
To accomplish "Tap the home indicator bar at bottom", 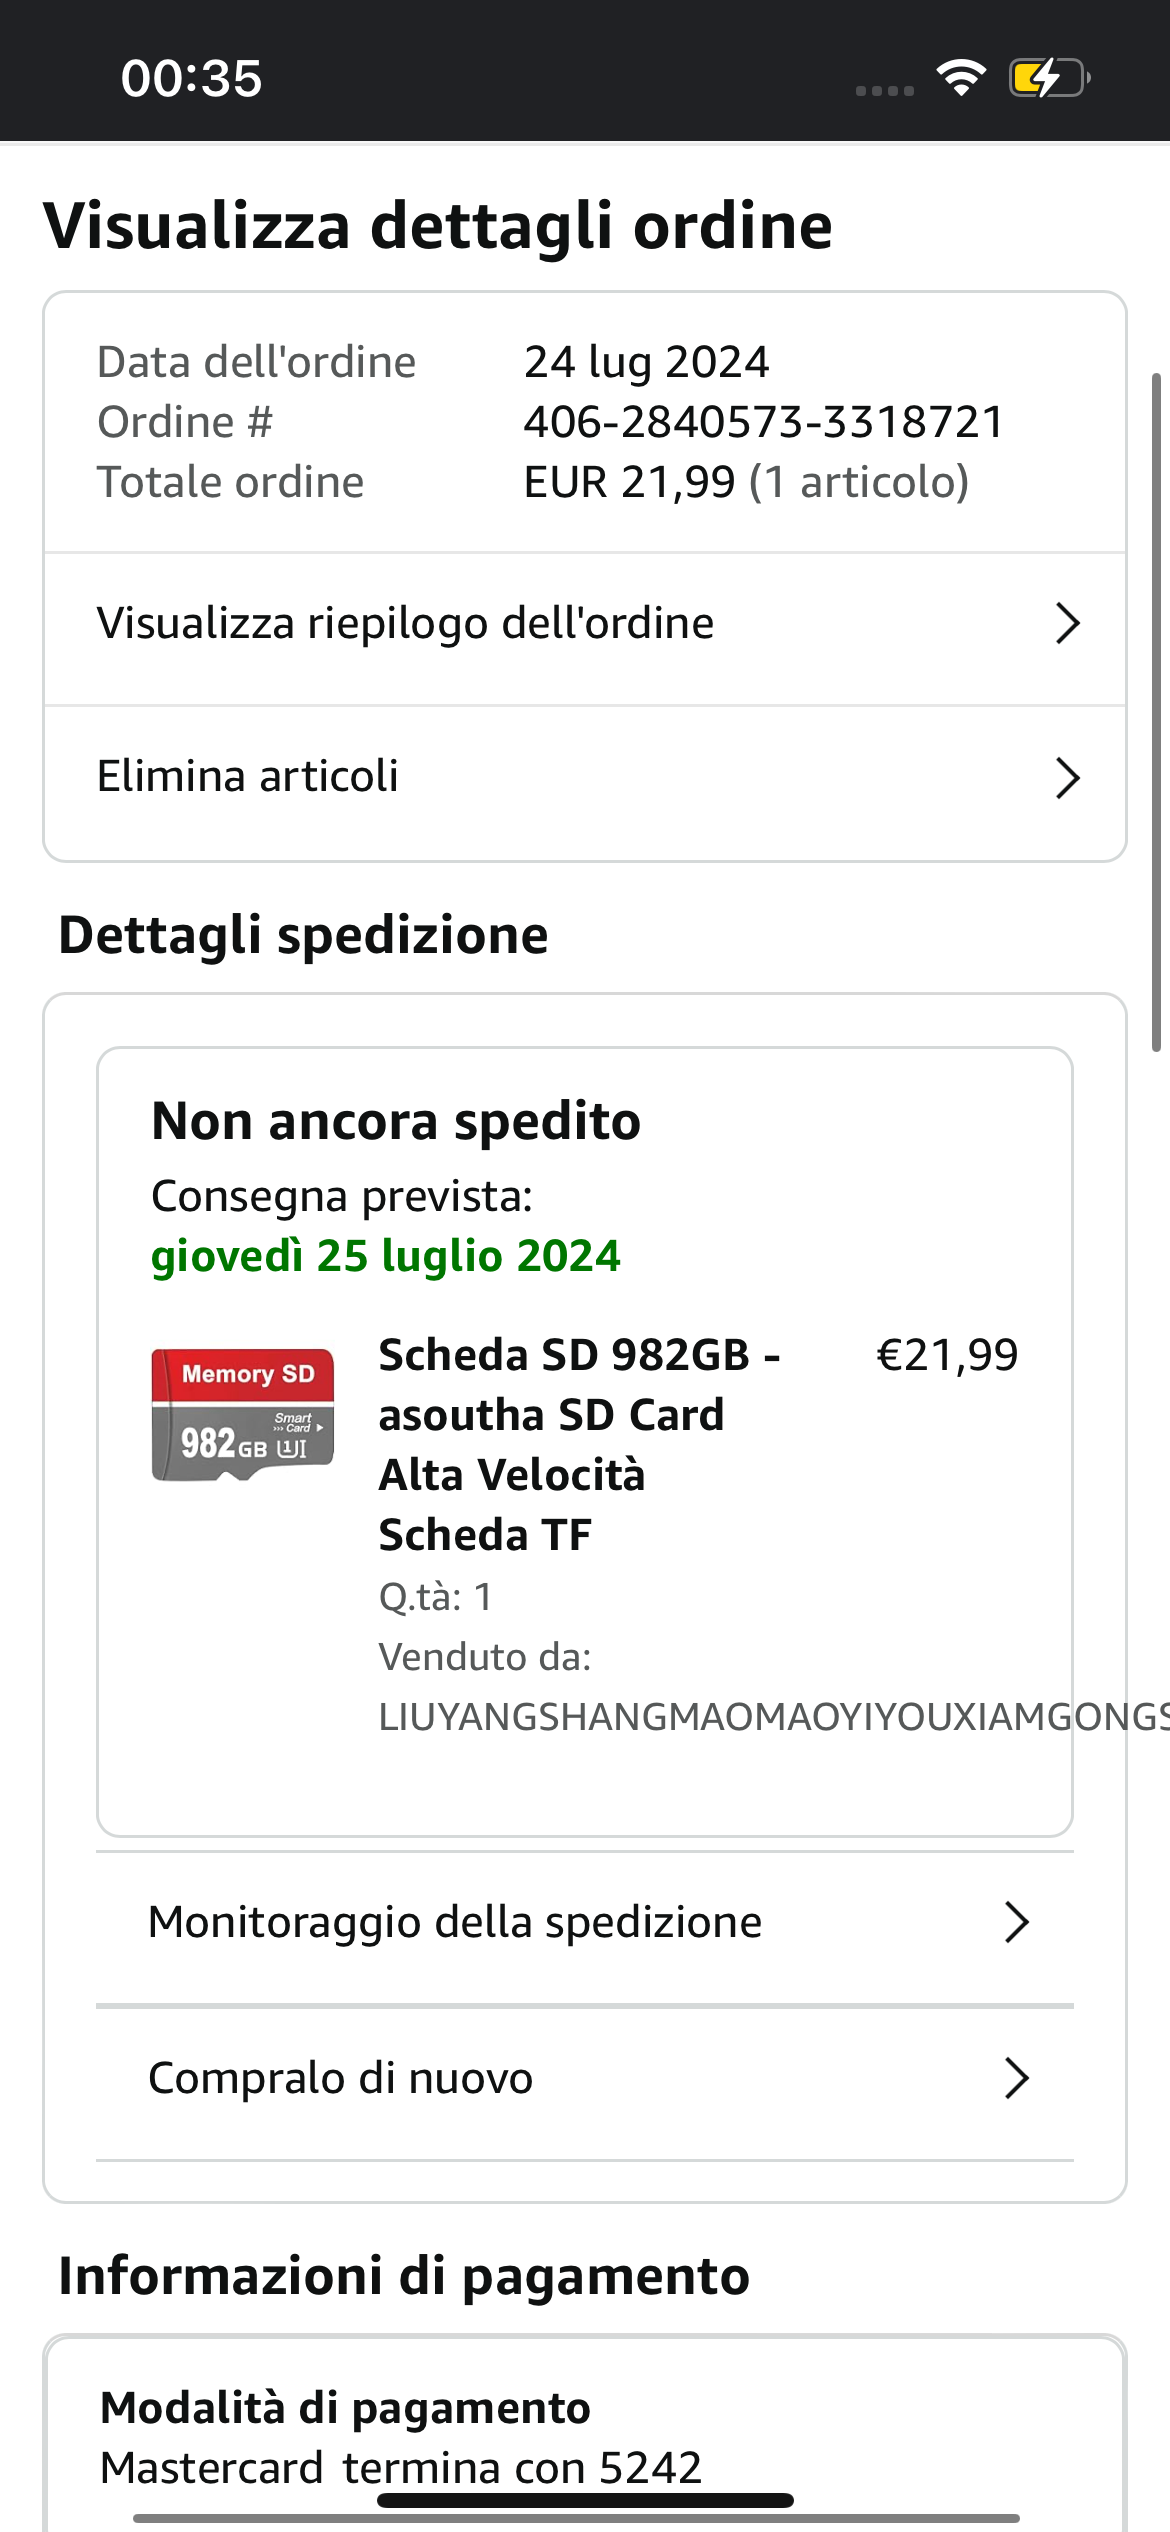I will (x=585, y=2501).
